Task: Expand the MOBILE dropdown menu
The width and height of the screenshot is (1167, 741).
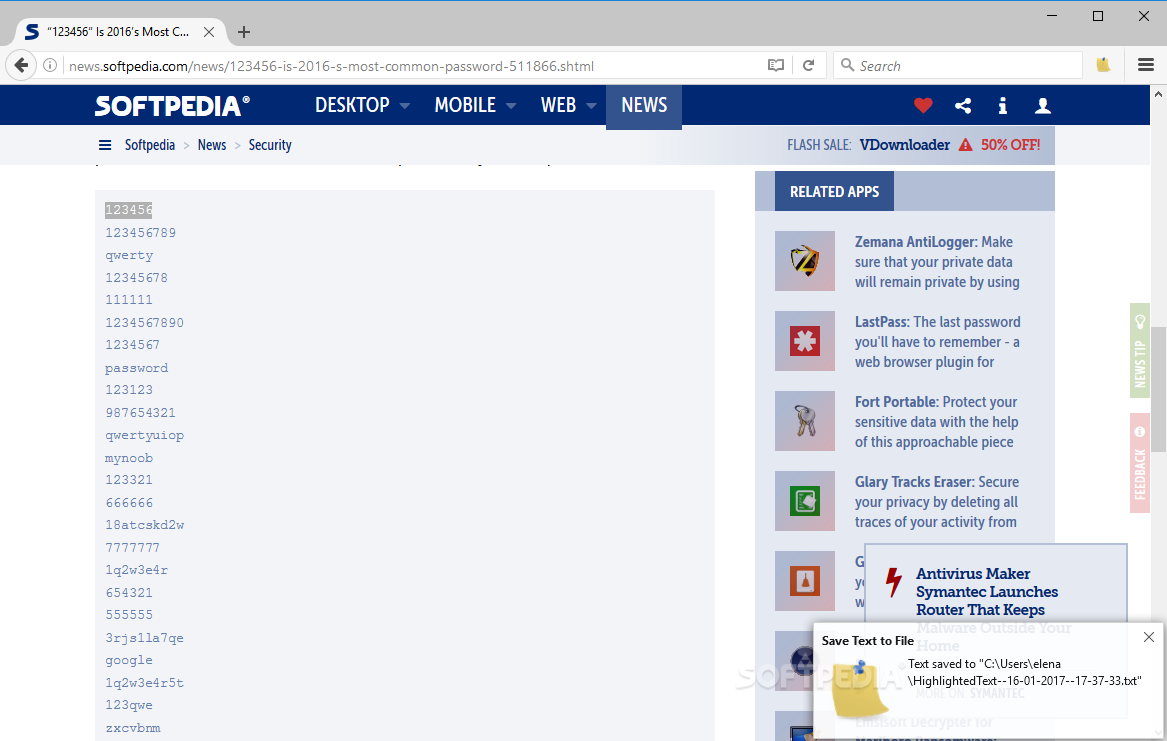Action: click(x=475, y=105)
